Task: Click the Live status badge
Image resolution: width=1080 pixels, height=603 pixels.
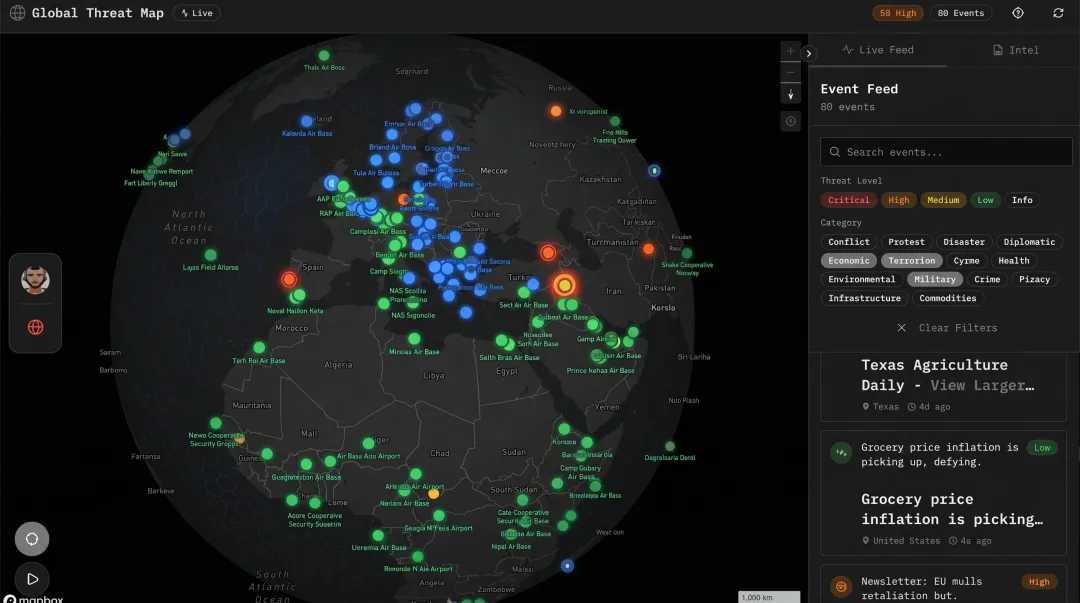Action: [196, 13]
